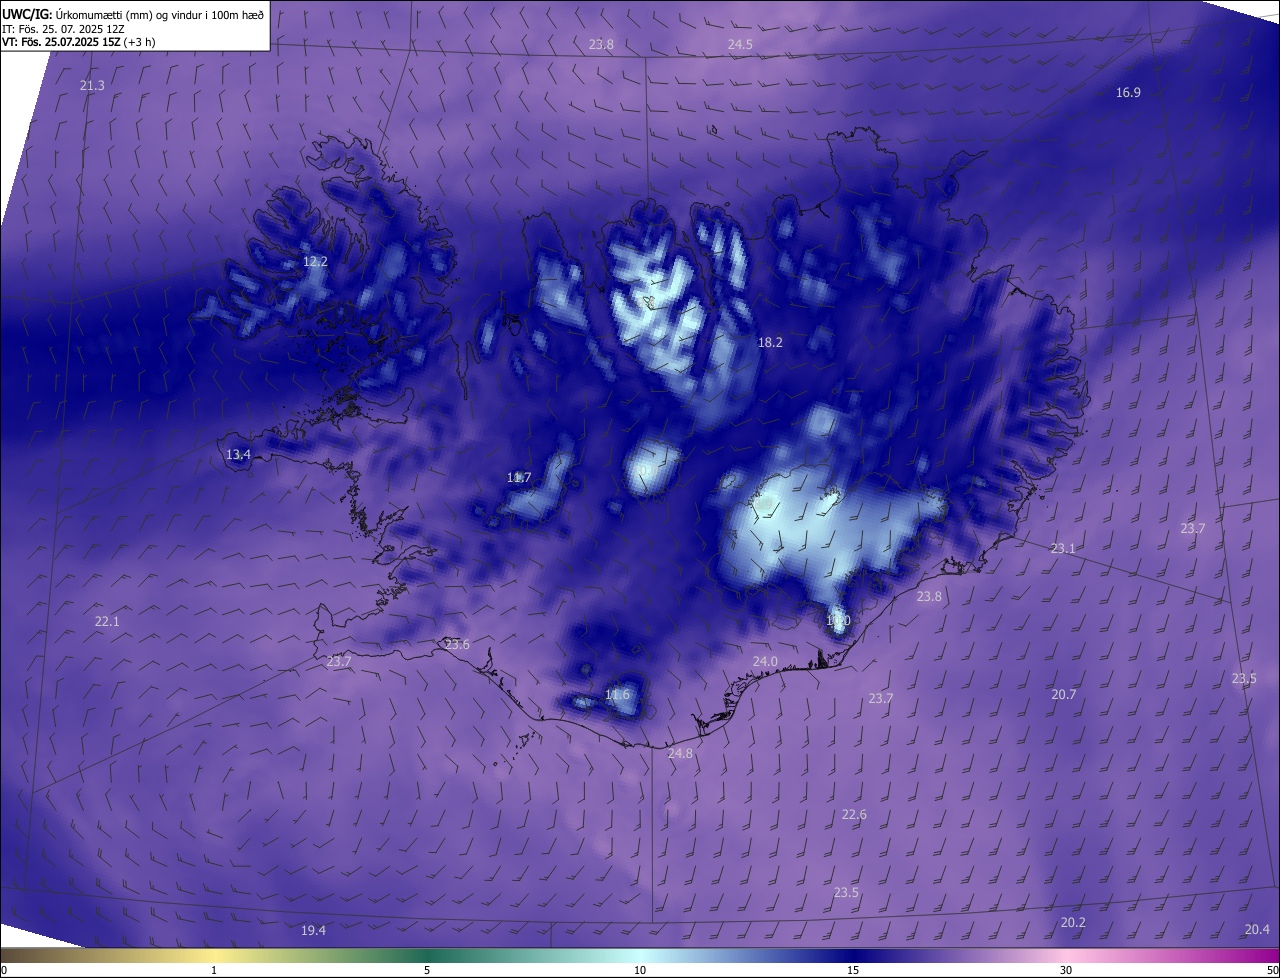The width and height of the screenshot is (1280, 978).
Task: Click the 16.9 value label
Action: click(x=1128, y=92)
